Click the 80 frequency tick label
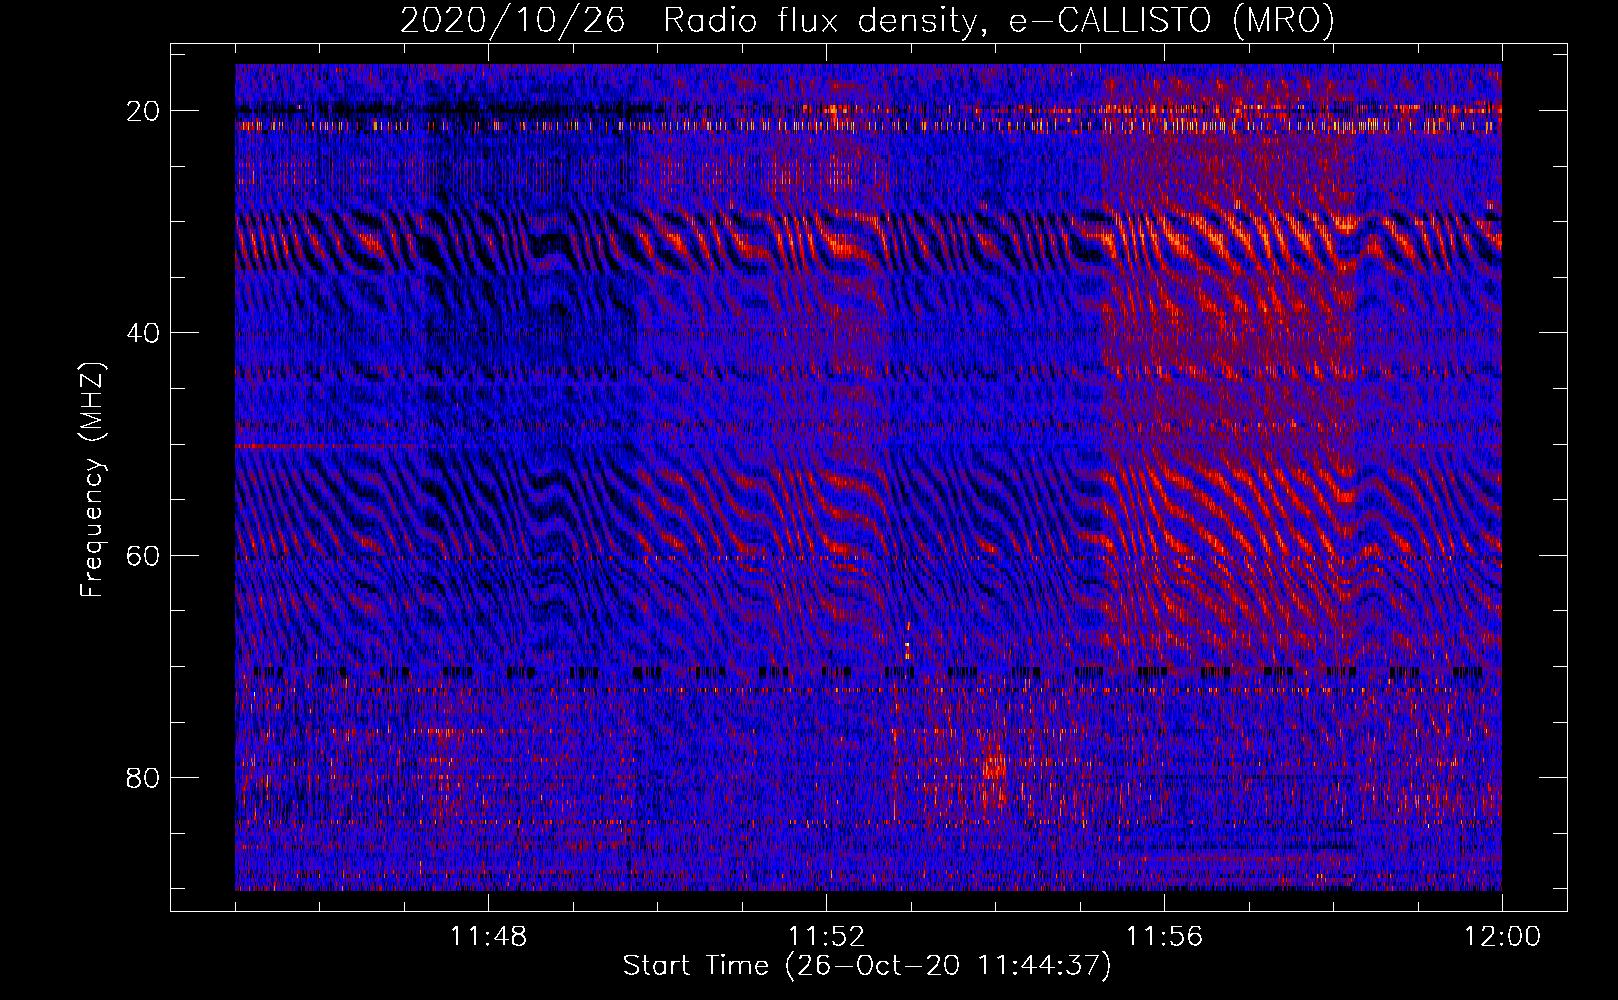 pyautogui.click(x=143, y=778)
